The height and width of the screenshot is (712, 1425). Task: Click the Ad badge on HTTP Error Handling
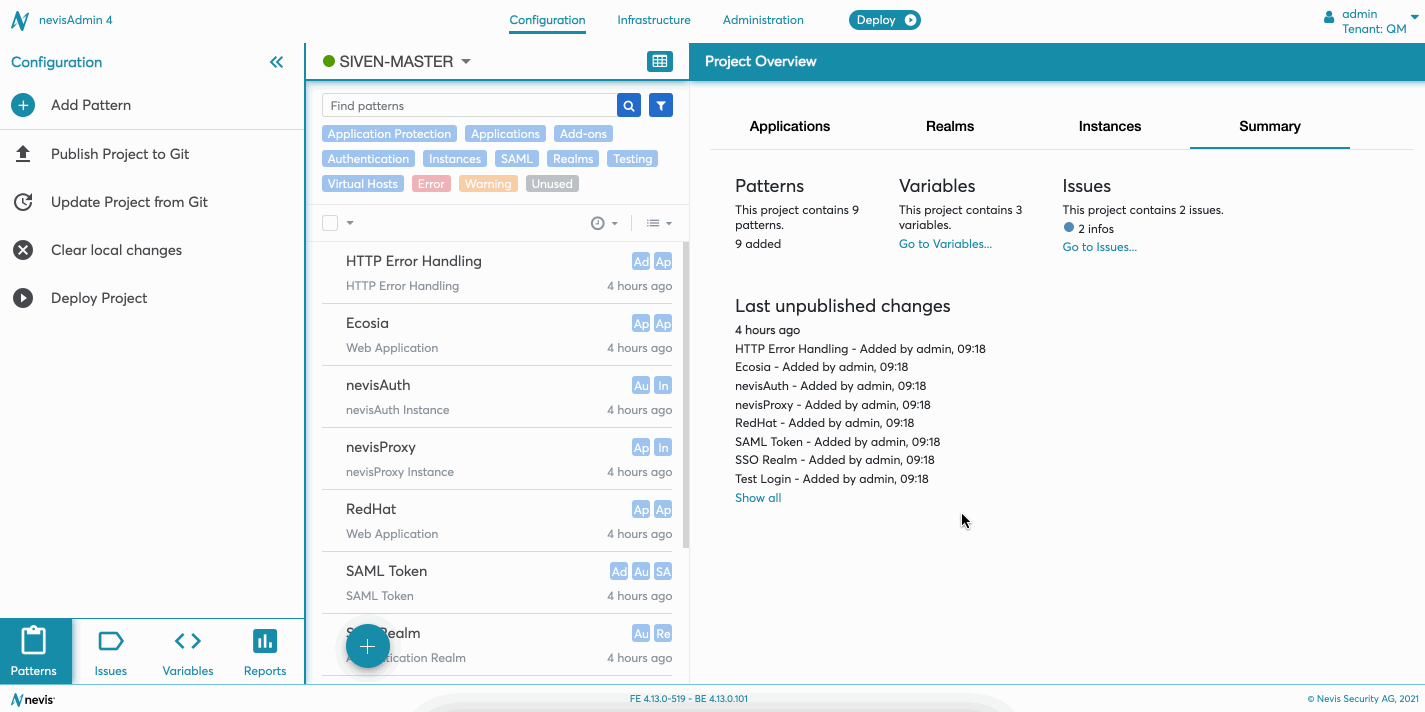coord(641,262)
